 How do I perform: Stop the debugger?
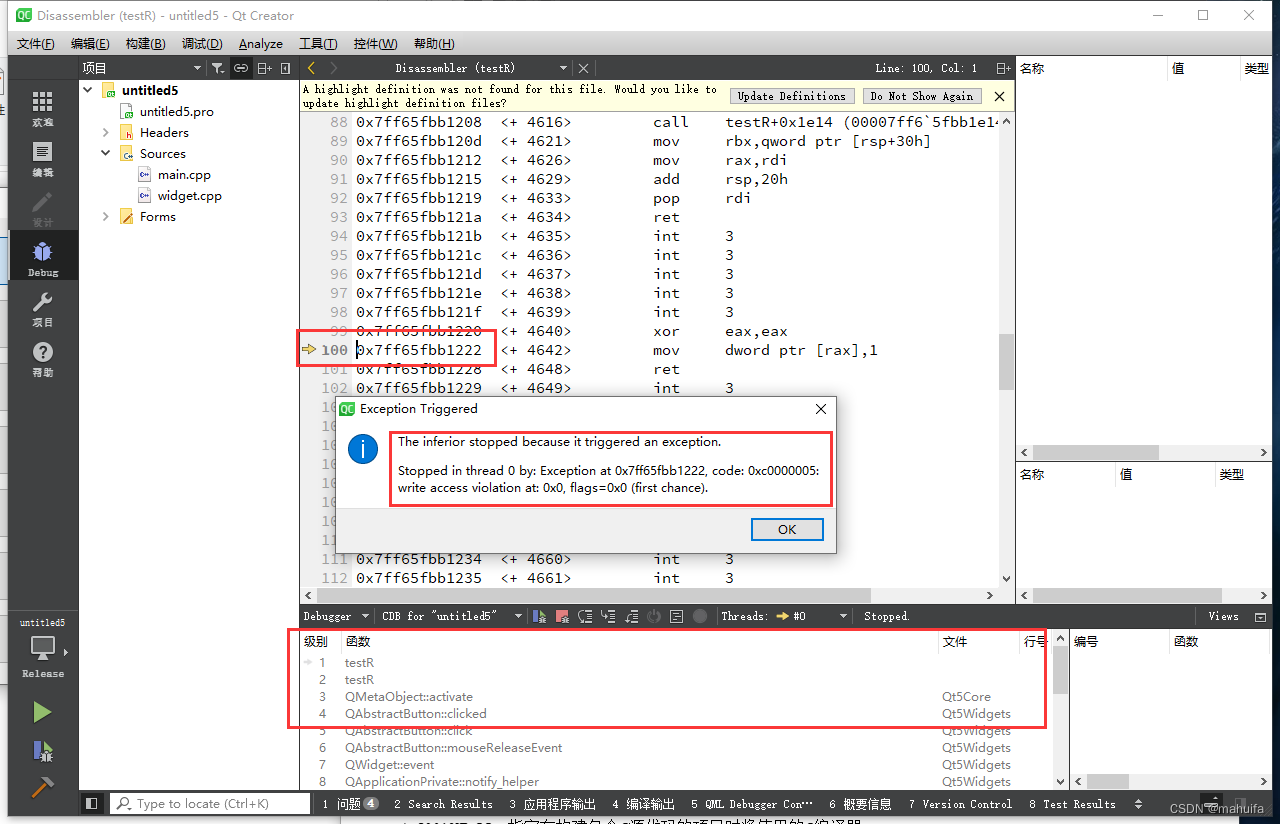(562, 616)
